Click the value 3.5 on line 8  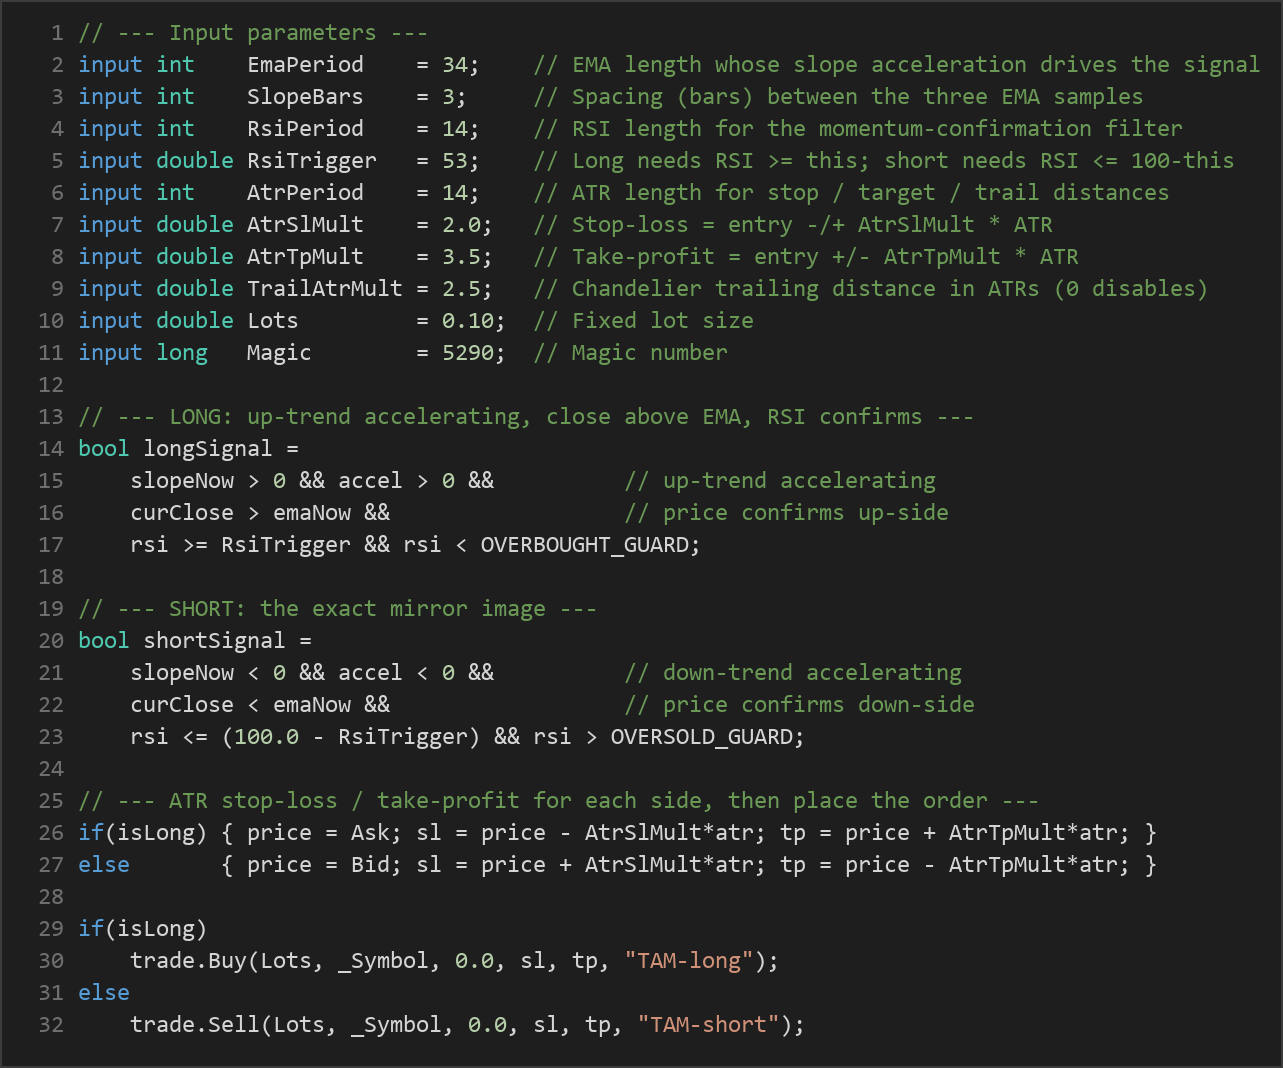click(462, 257)
